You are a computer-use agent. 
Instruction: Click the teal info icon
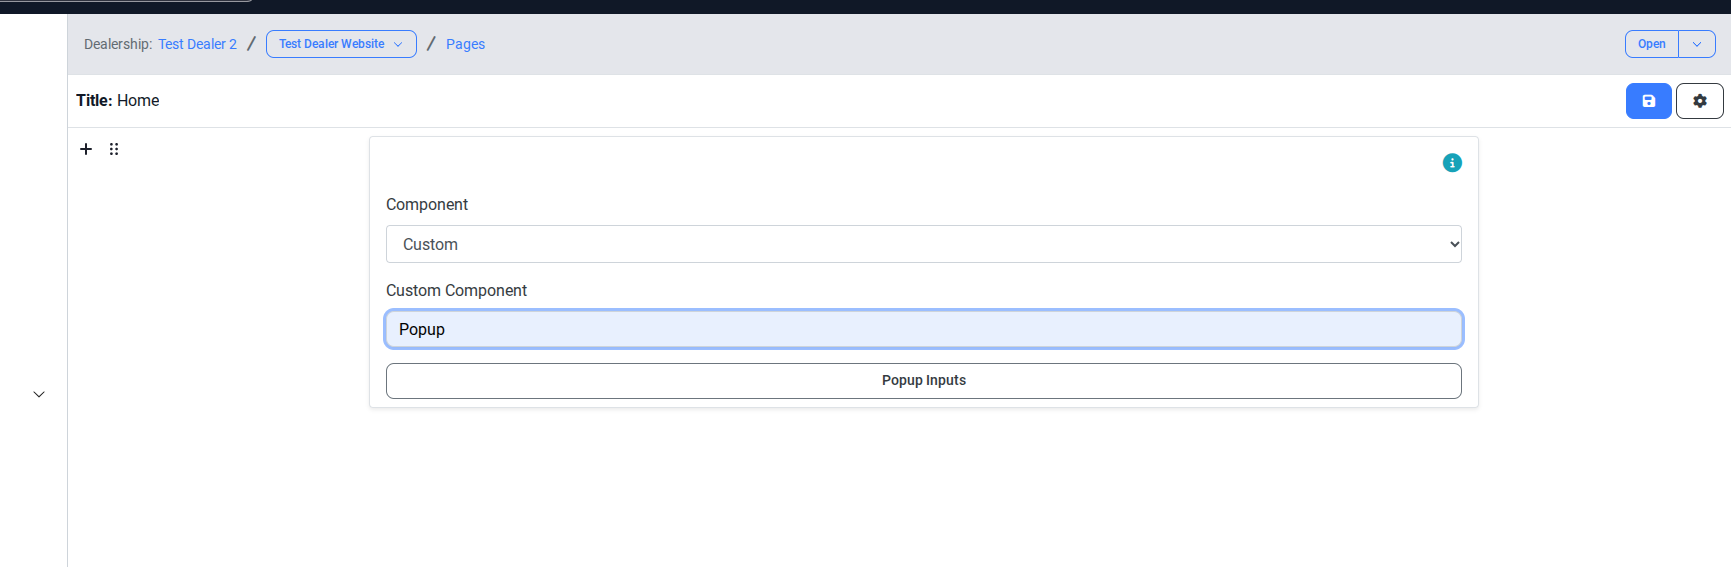(x=1452, y=163)
